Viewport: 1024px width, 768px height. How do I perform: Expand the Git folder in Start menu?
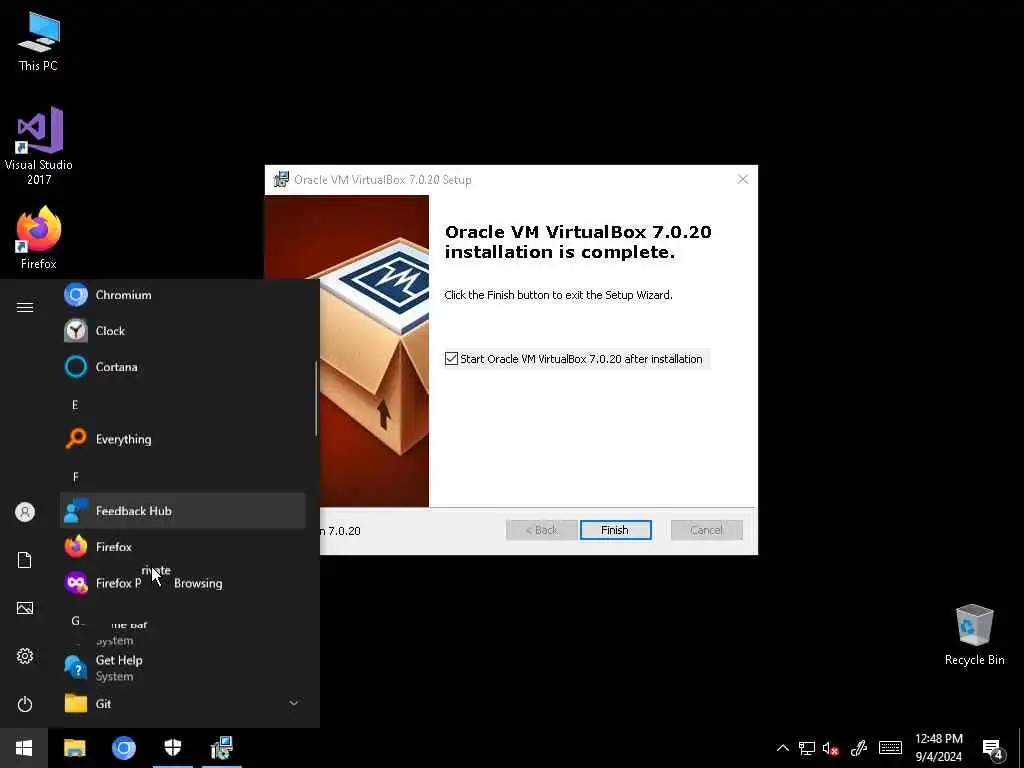coord(183,703)
